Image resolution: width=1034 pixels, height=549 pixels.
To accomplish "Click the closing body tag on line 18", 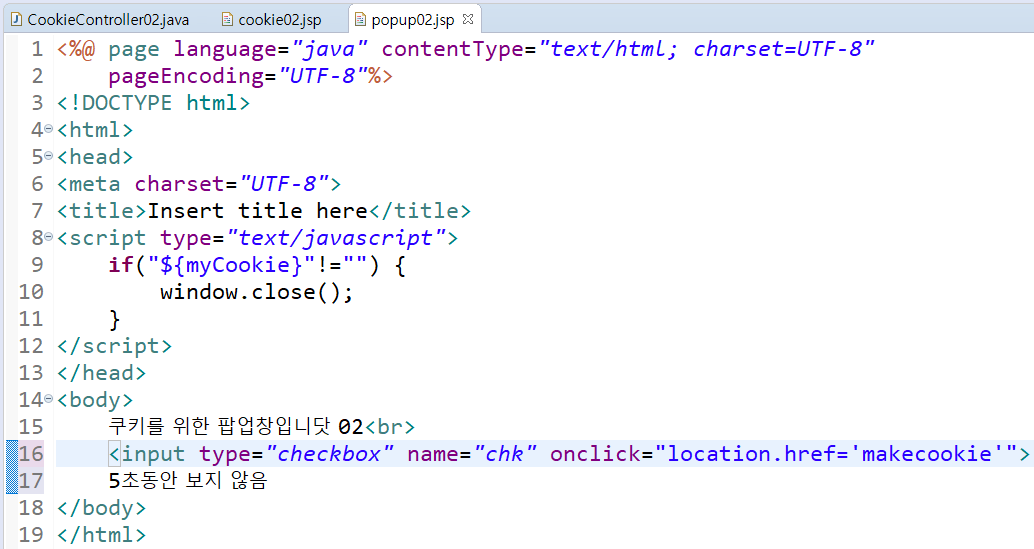I will click(101, 508).
